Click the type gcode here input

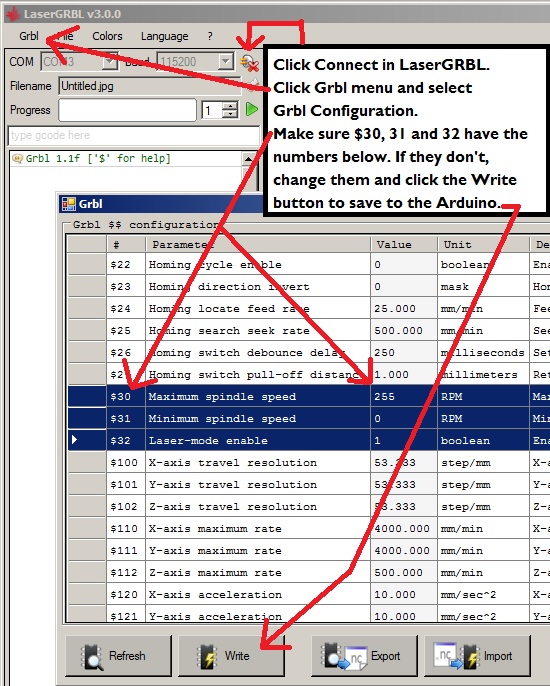(134, 136)
